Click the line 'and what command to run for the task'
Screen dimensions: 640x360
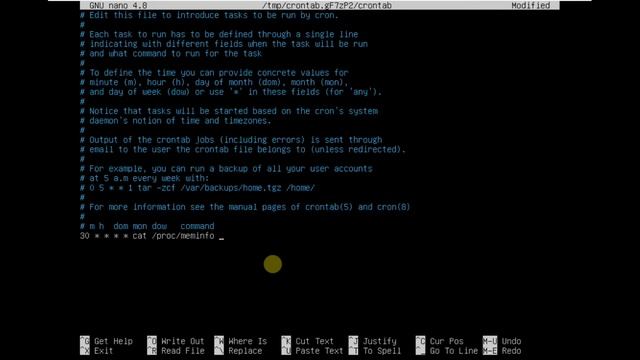pos(171,54)
